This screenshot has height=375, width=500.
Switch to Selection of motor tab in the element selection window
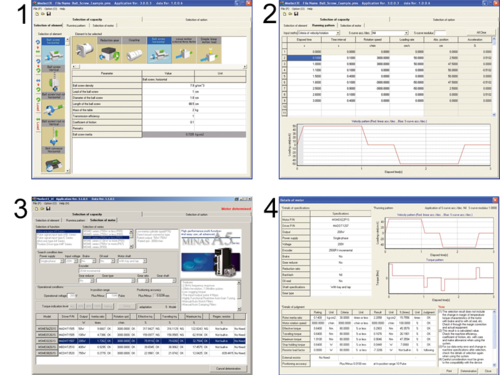tap(103, 25)
